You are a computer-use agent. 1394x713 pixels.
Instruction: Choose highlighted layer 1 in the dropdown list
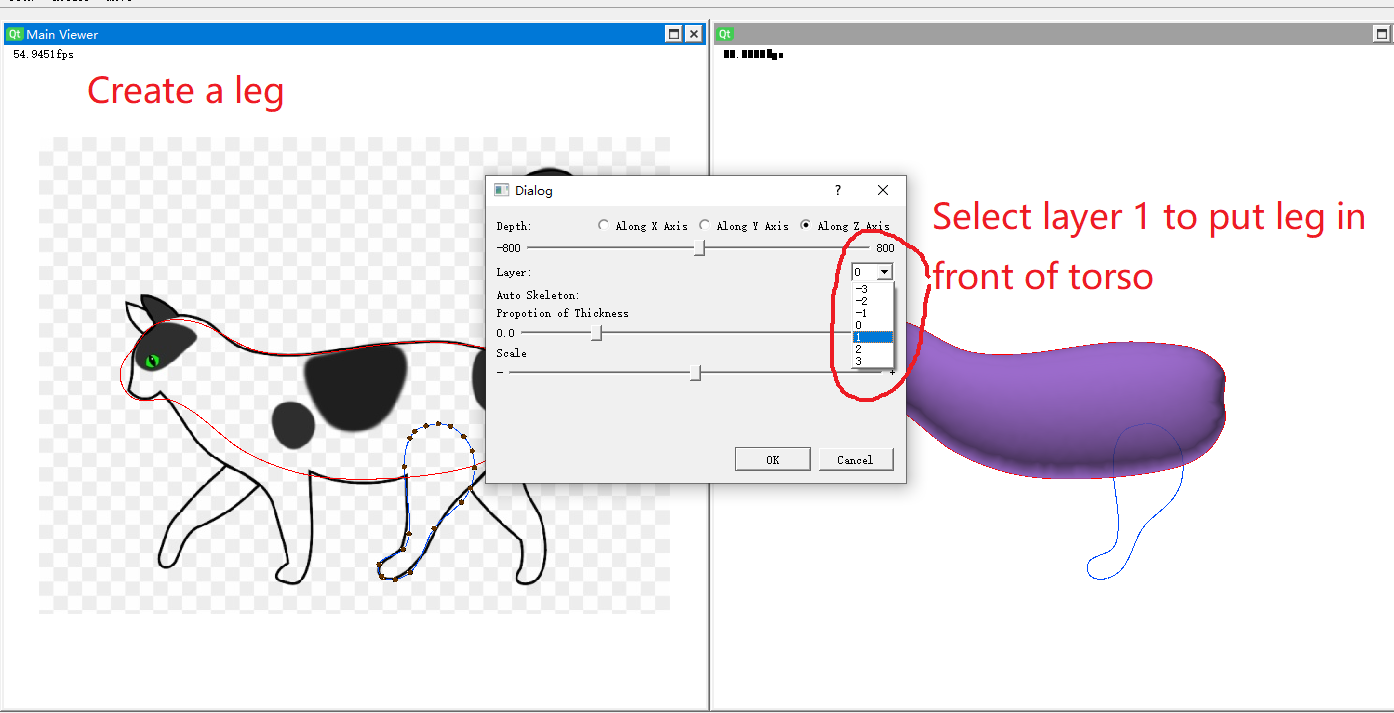click(872, 337)
